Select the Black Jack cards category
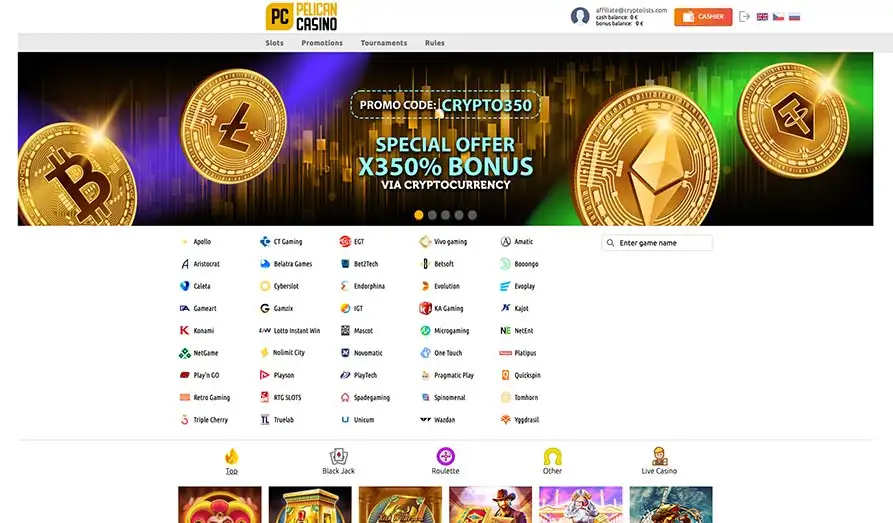The height and width of the screenshot is (523, 893). 338,461
